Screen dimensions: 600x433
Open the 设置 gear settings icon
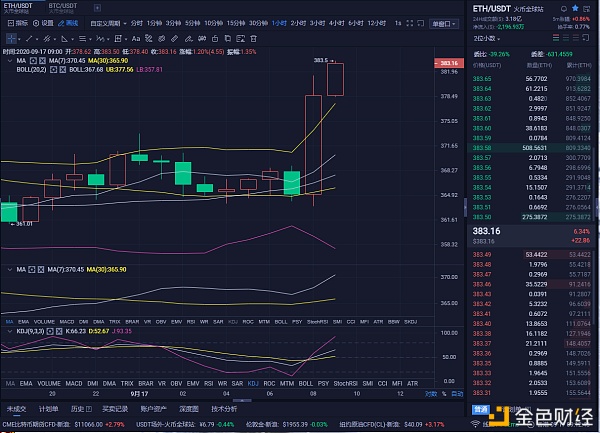tap(41, 22)
